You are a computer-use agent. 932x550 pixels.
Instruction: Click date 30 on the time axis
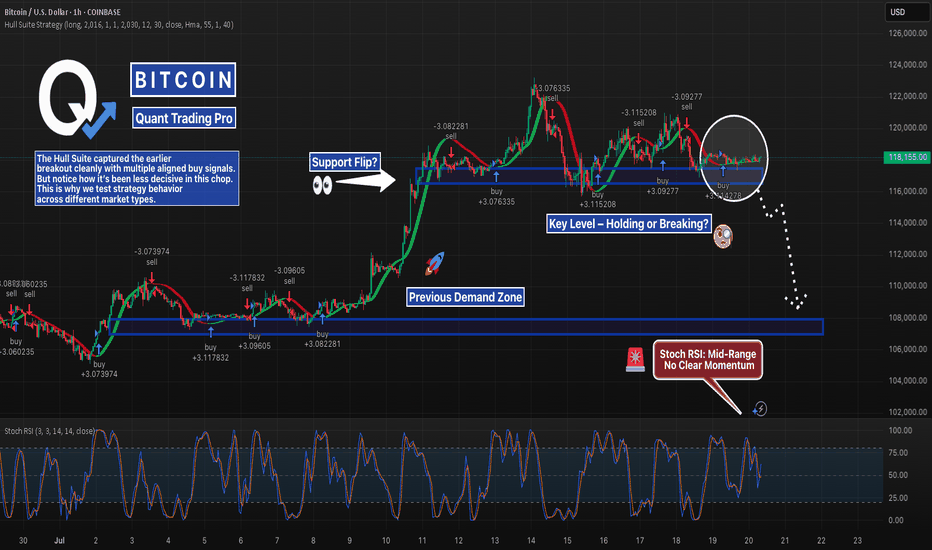click(x=23, y=540)
